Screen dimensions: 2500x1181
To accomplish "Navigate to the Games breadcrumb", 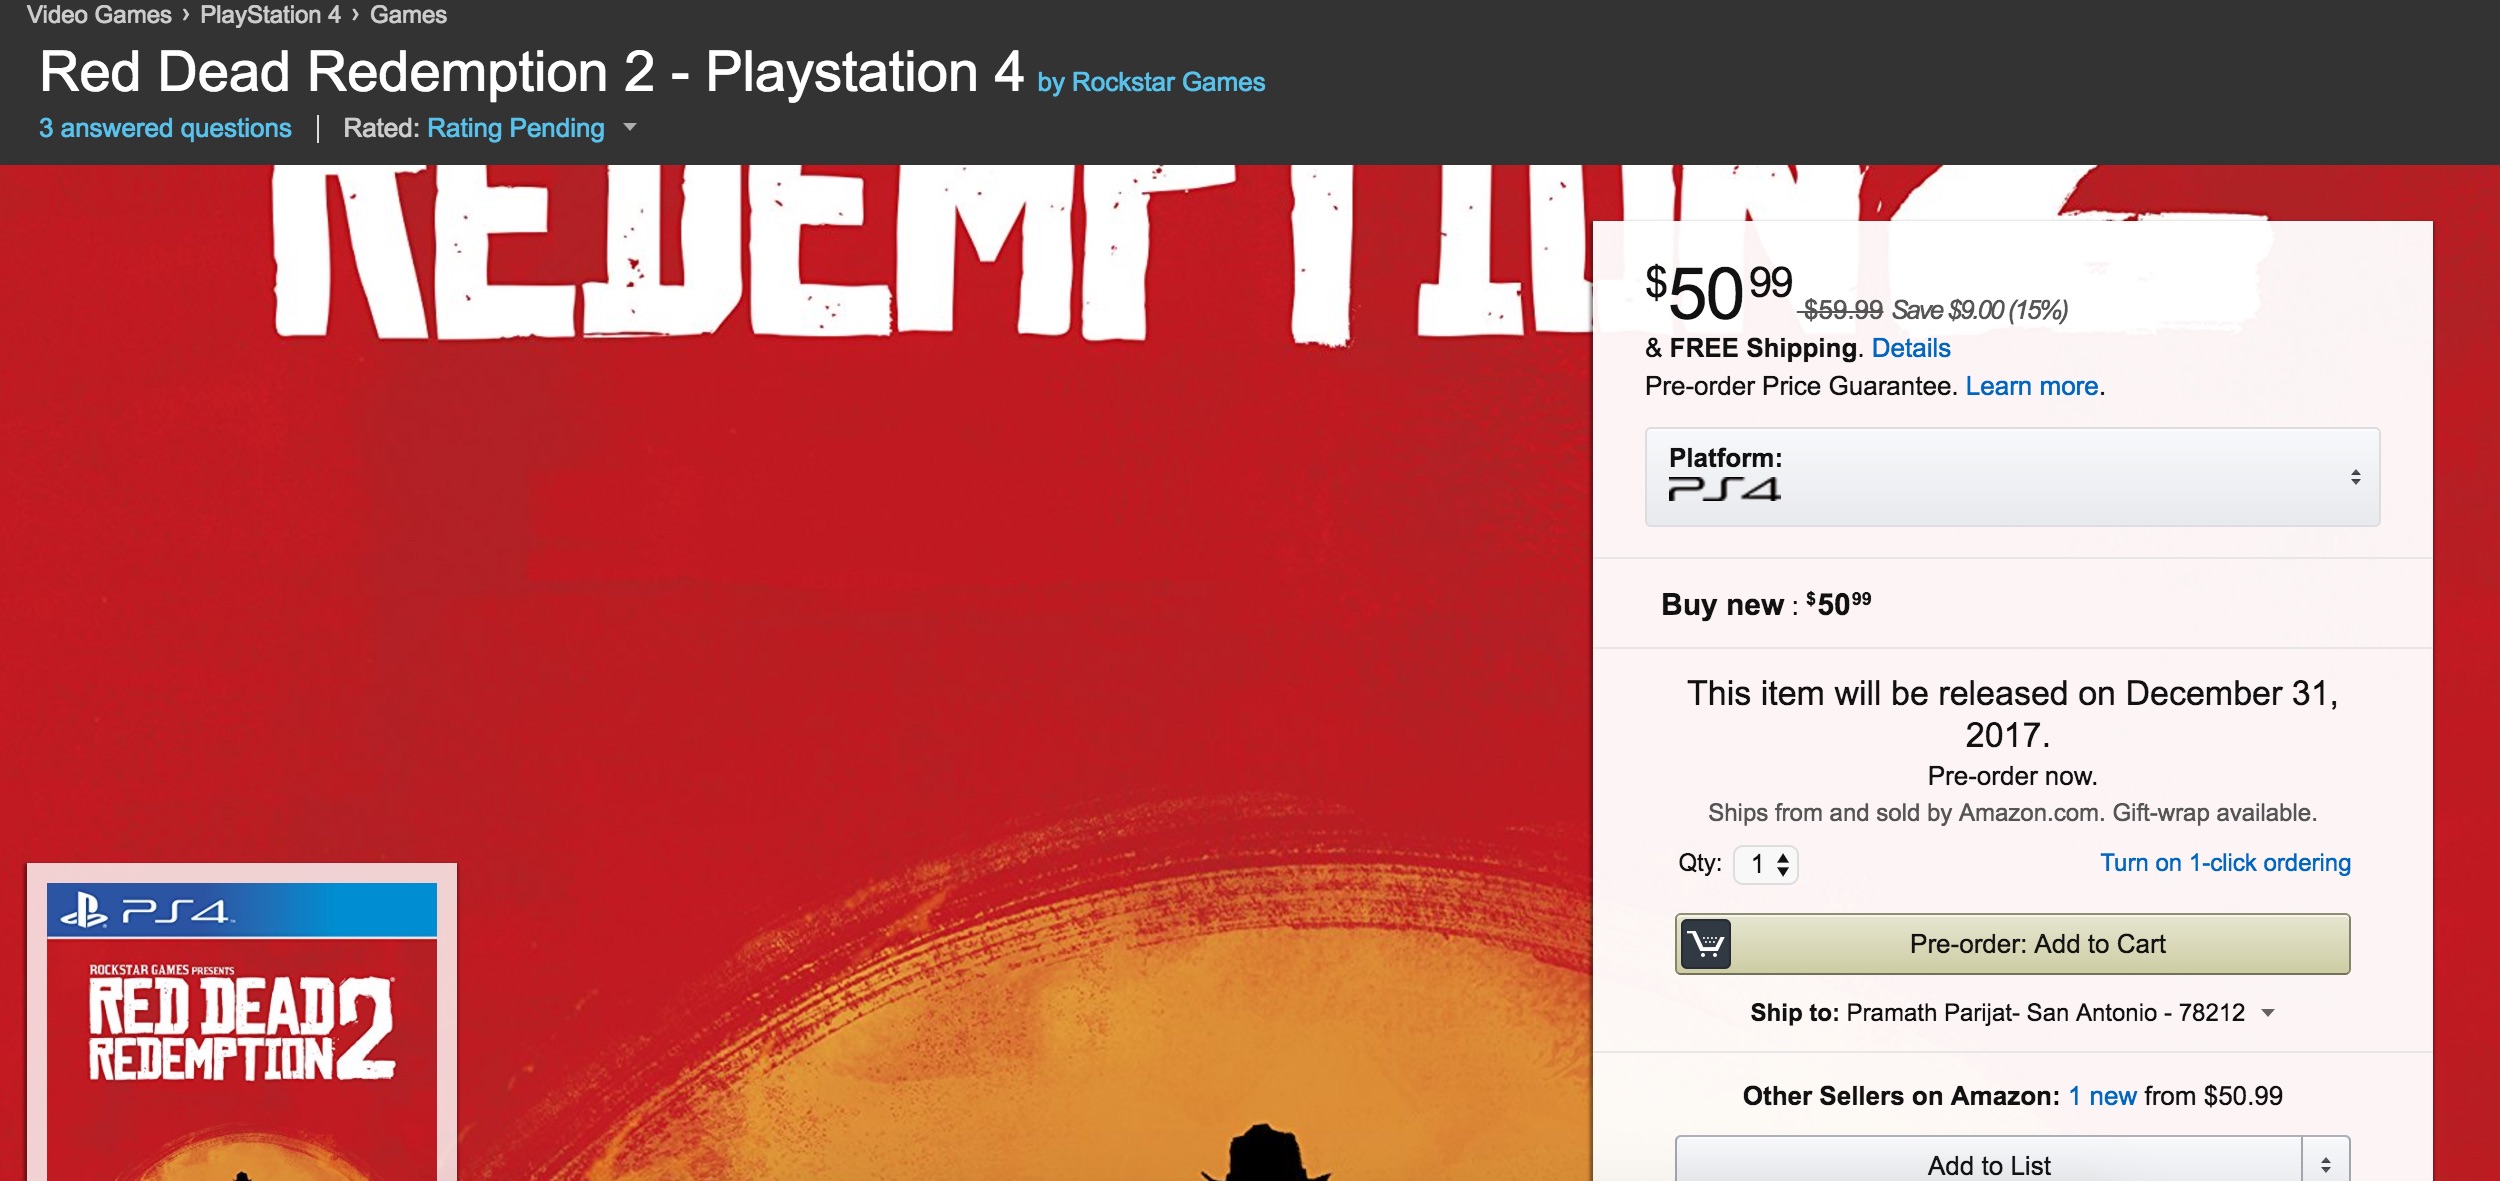I will click(408, 15).
